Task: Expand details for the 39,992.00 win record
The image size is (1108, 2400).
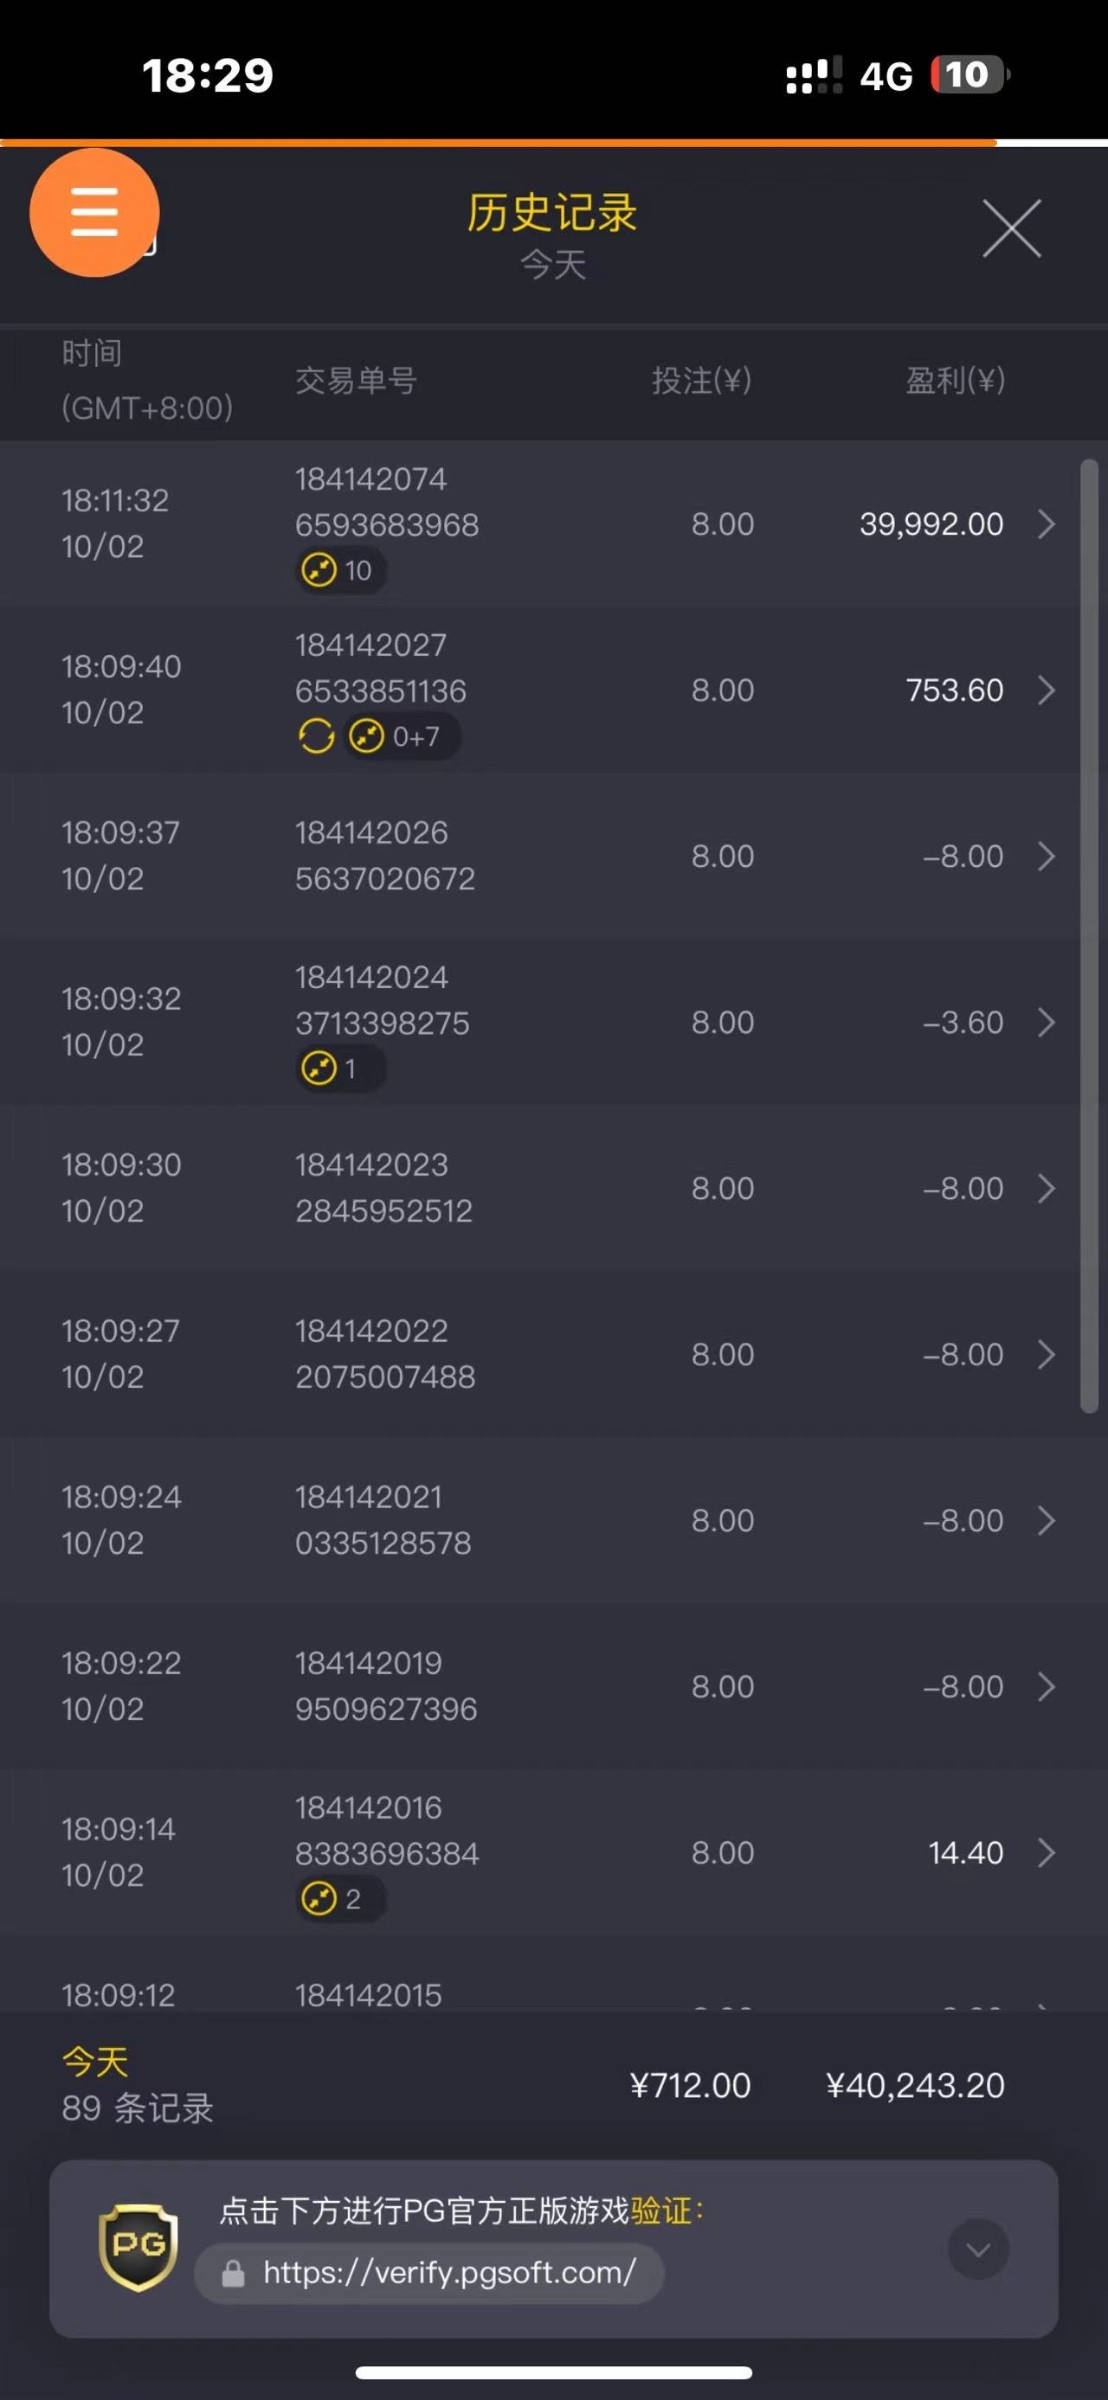Action: 1046,524
